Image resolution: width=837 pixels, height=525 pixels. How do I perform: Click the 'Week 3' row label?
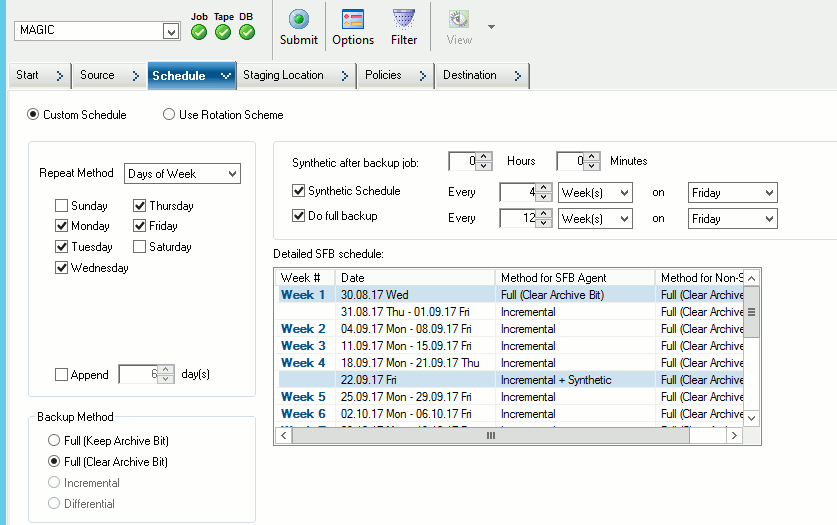[303, 346]
